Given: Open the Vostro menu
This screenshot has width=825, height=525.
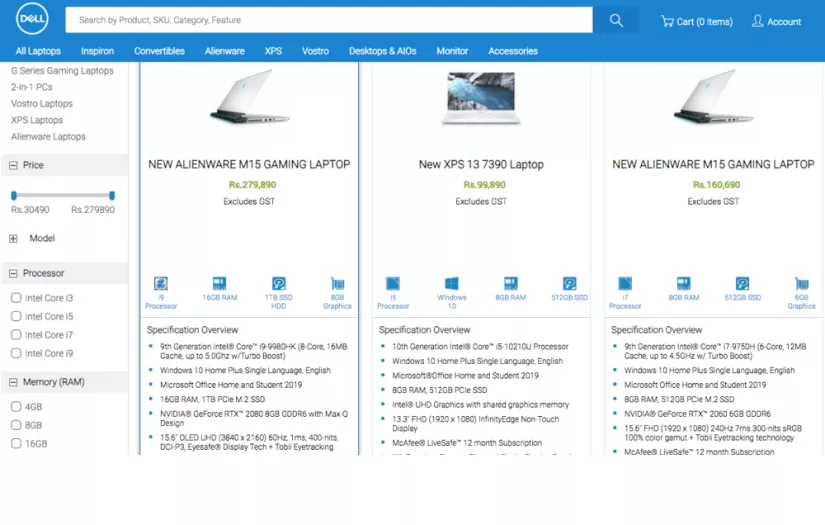Looking at the screenshot, I should [315, 51].
